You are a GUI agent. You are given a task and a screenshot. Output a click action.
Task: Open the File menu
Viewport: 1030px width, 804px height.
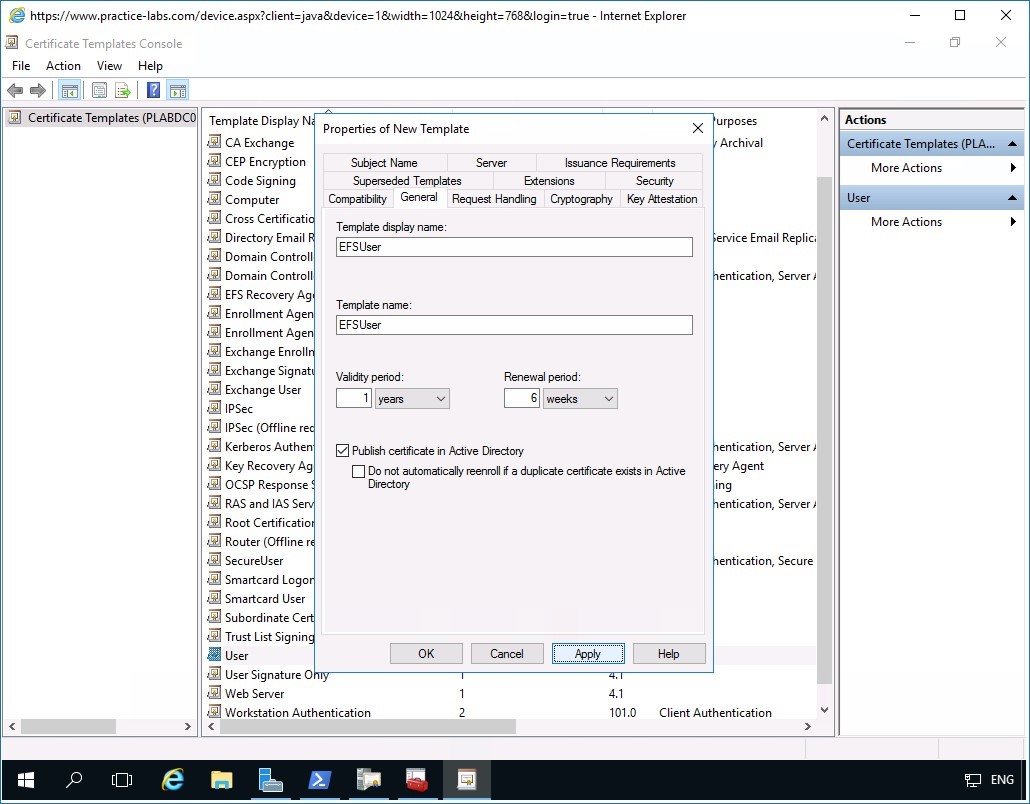(21, 66)
